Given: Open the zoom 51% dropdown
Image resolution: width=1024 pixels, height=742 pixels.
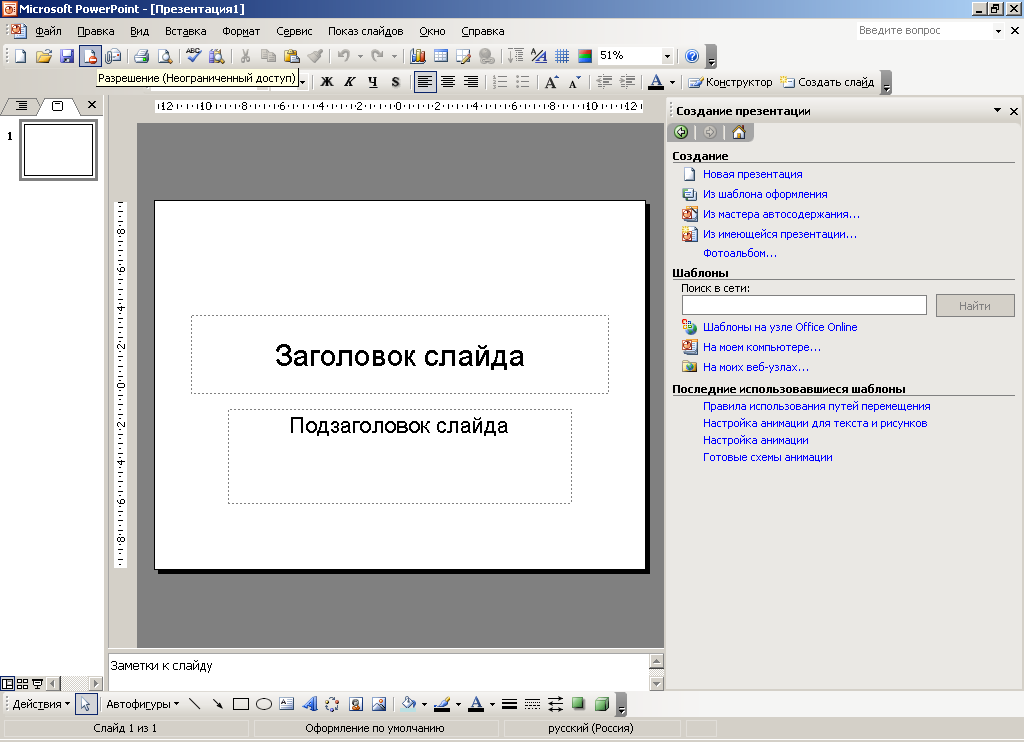Looking at the screenshot, I should pyautogui.click(x=667, y=56).
